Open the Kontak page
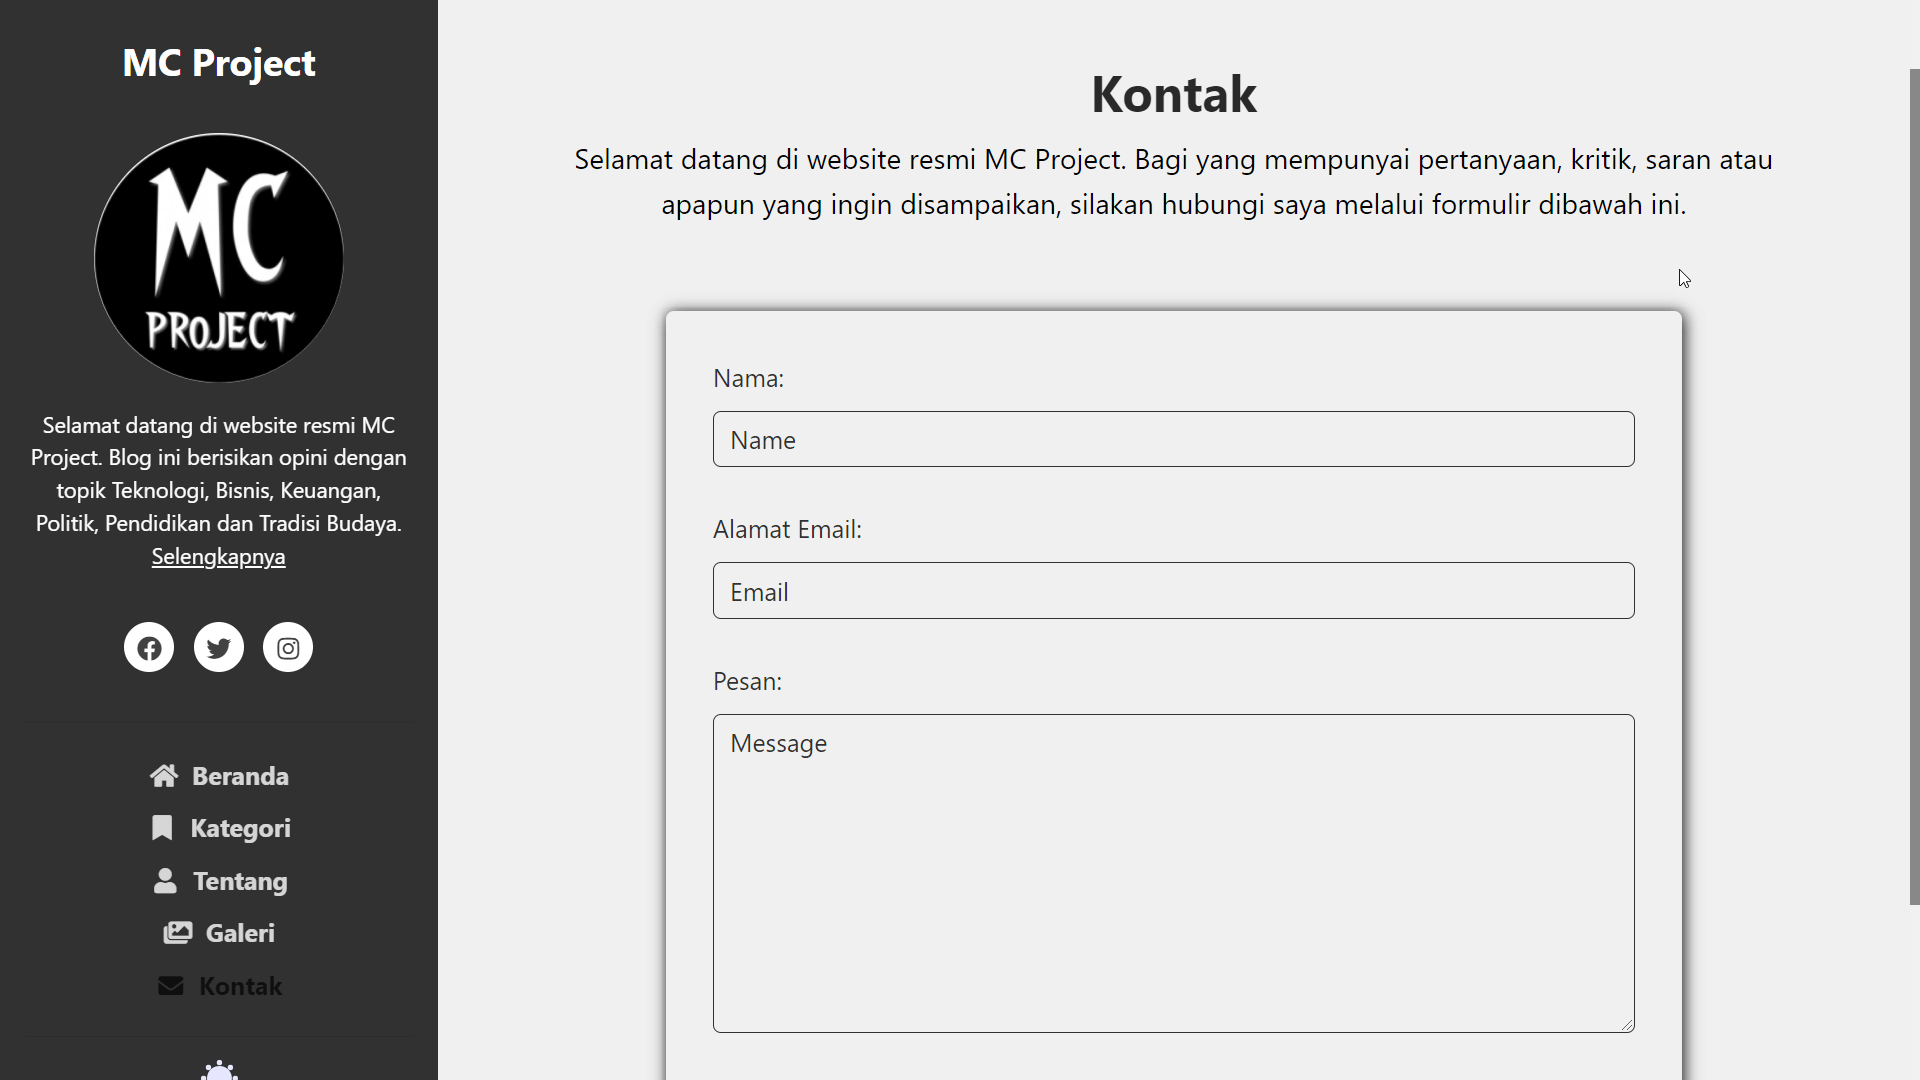This screenshot has width=1920, height=1080. pyautogui.click(x=240, y=986)
